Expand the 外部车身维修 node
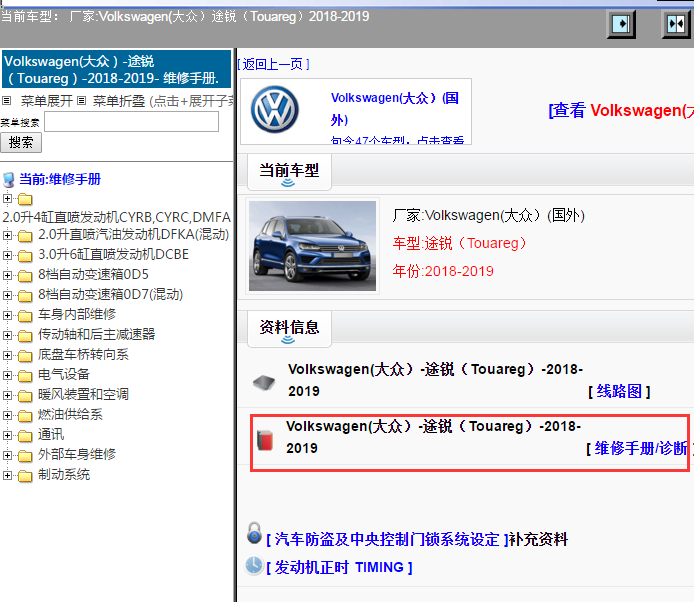The image size is (694, 602). pyautogui.click(x=7, y=455)
